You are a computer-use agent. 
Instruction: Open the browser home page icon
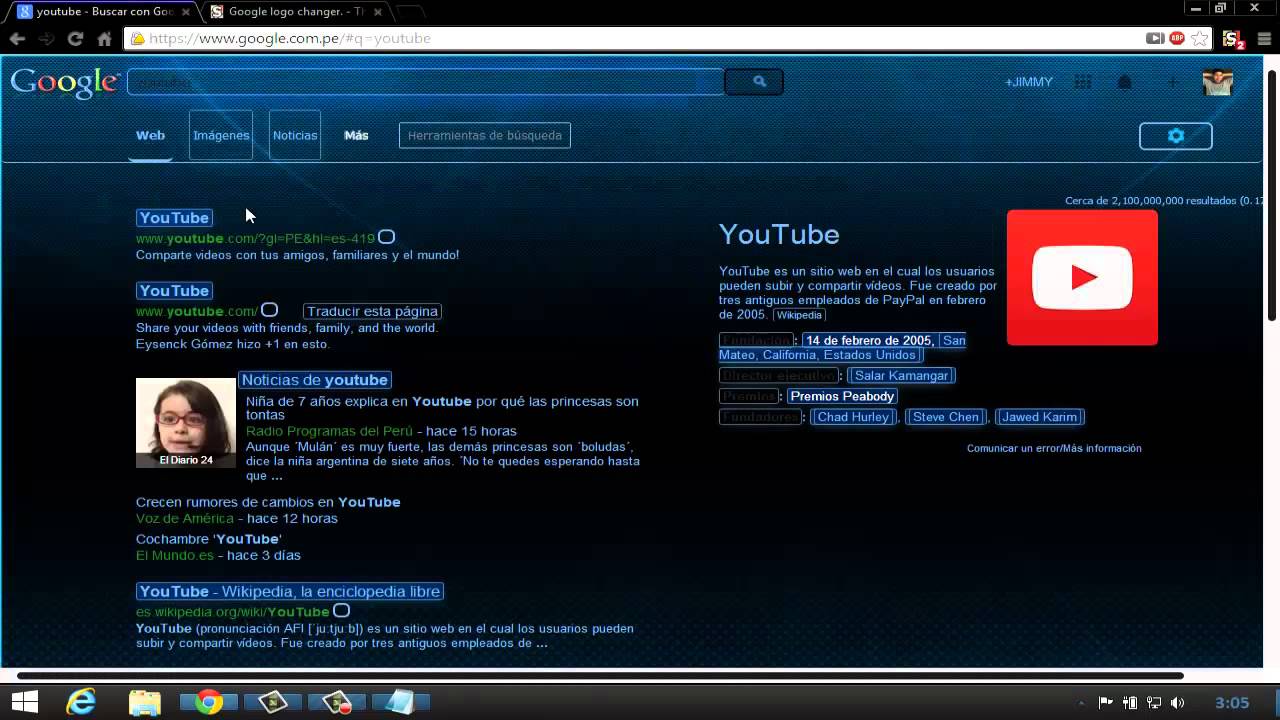[104, 38]
